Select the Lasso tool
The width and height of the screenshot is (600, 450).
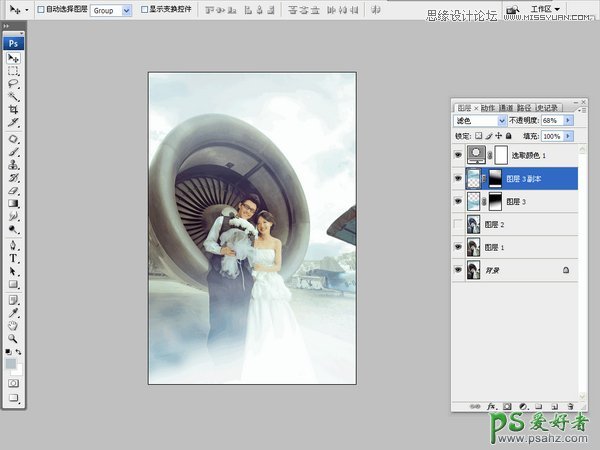point(14,84)
